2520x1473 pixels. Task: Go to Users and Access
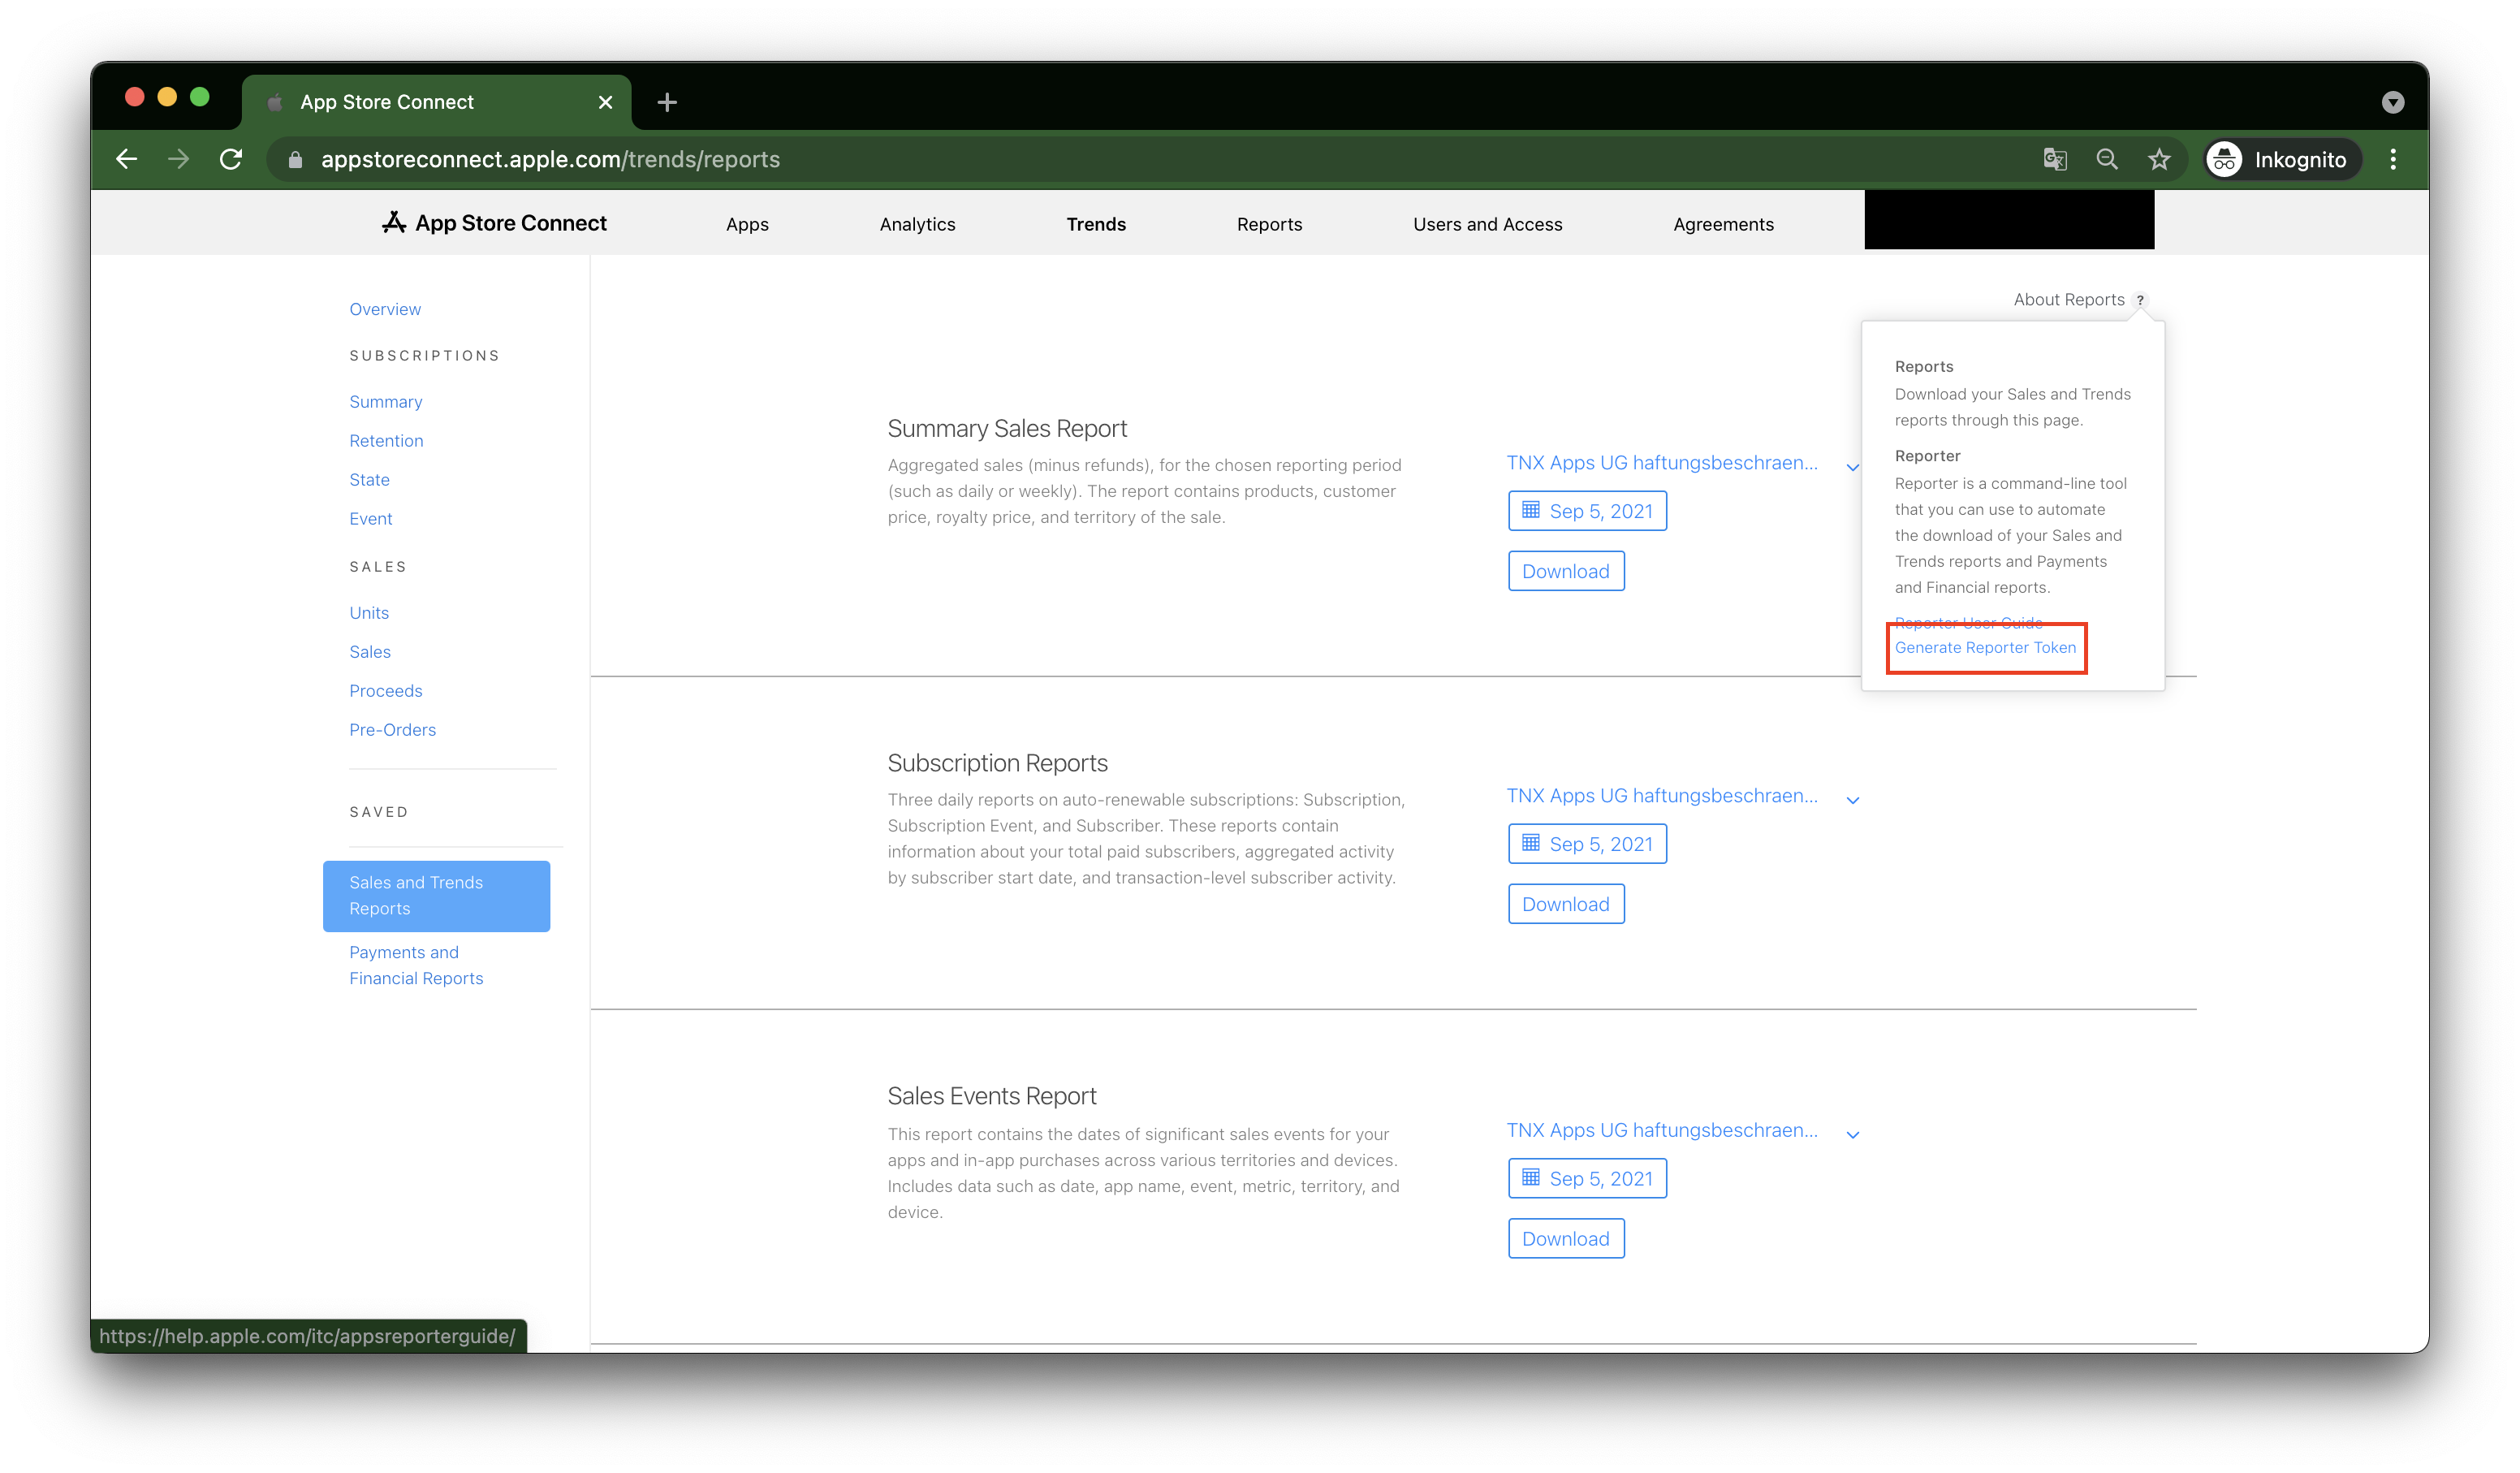[x=1487, y=224]
